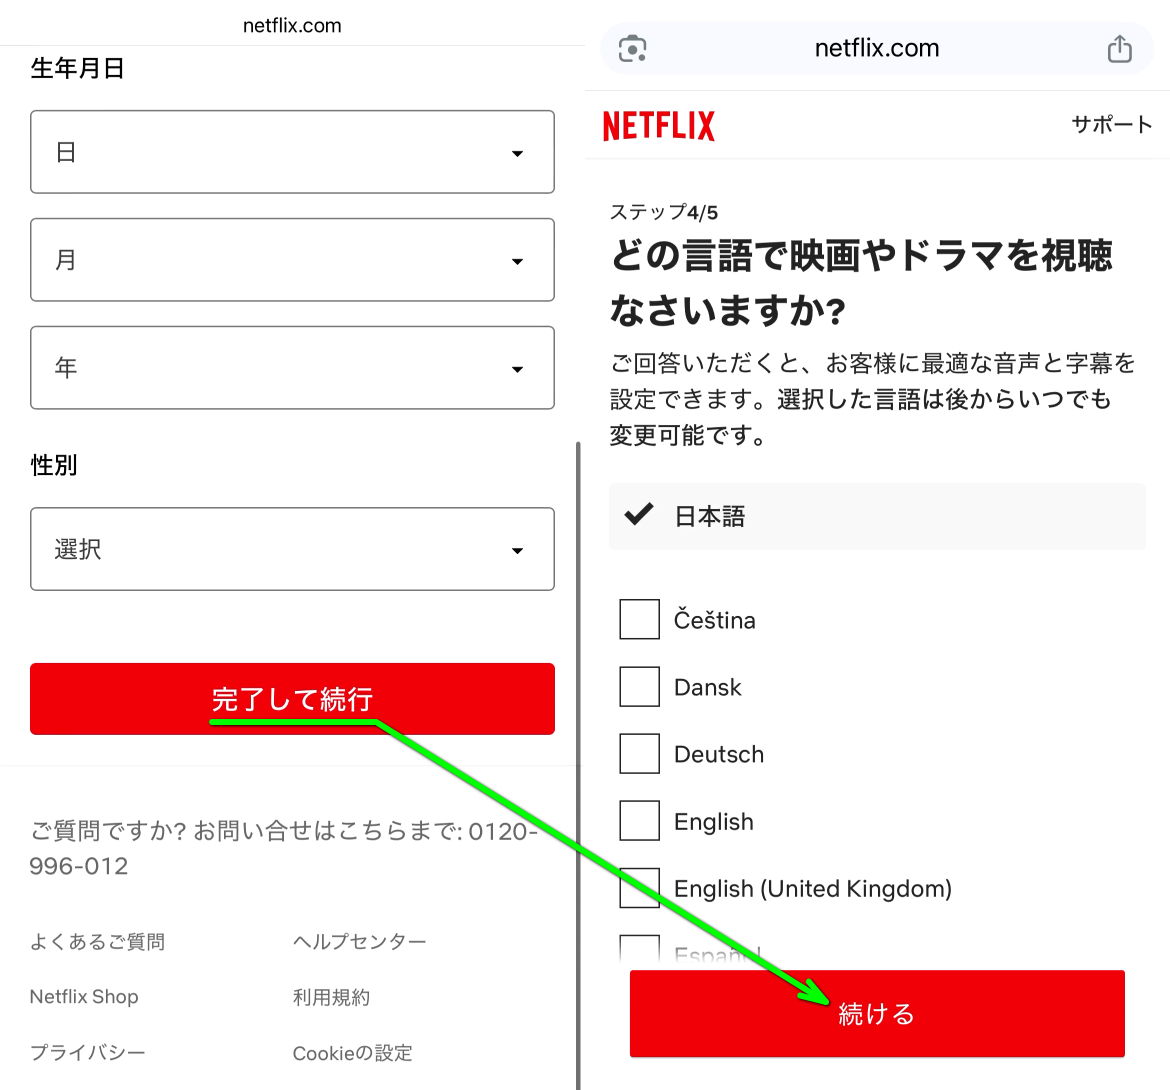Open the 月 month dropdown

pos(292,260)
